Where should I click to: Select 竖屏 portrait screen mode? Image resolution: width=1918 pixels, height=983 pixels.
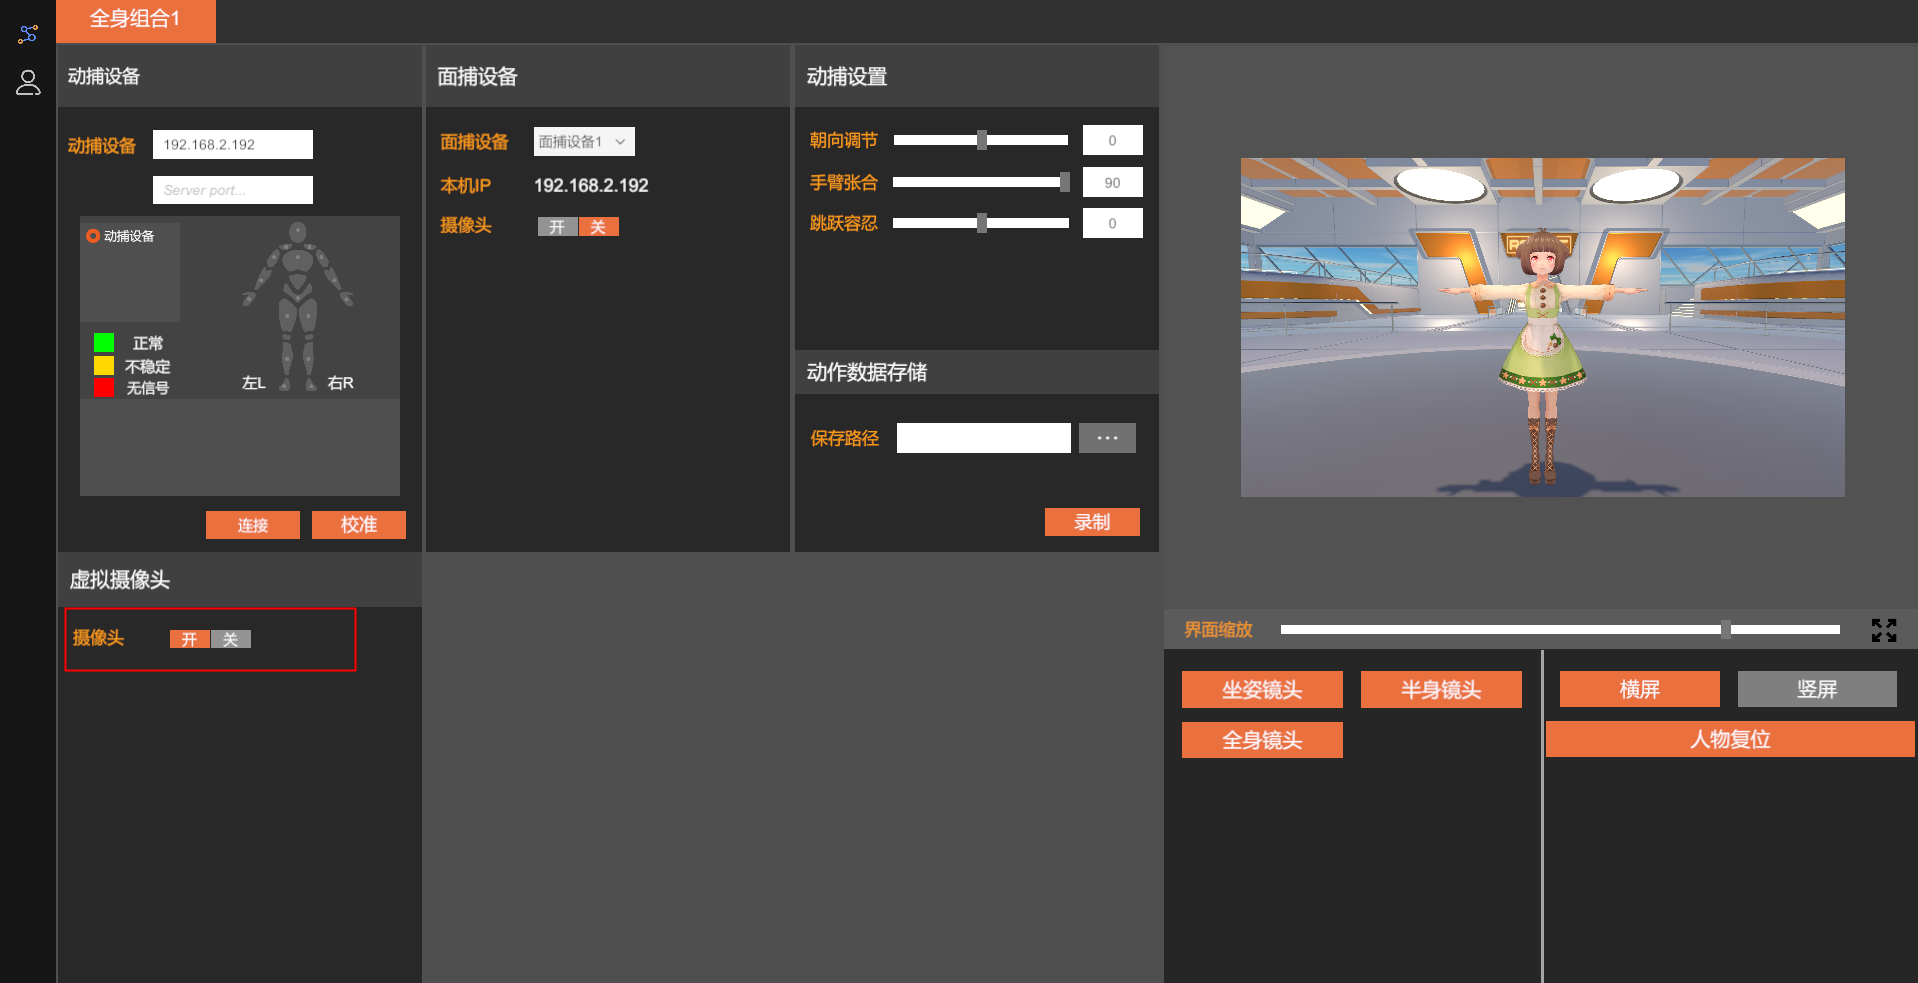1816,689
